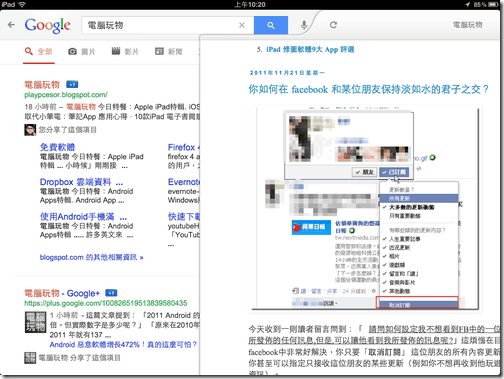Tap profile avatar next to 您分享了這個項目

[30, 130]
